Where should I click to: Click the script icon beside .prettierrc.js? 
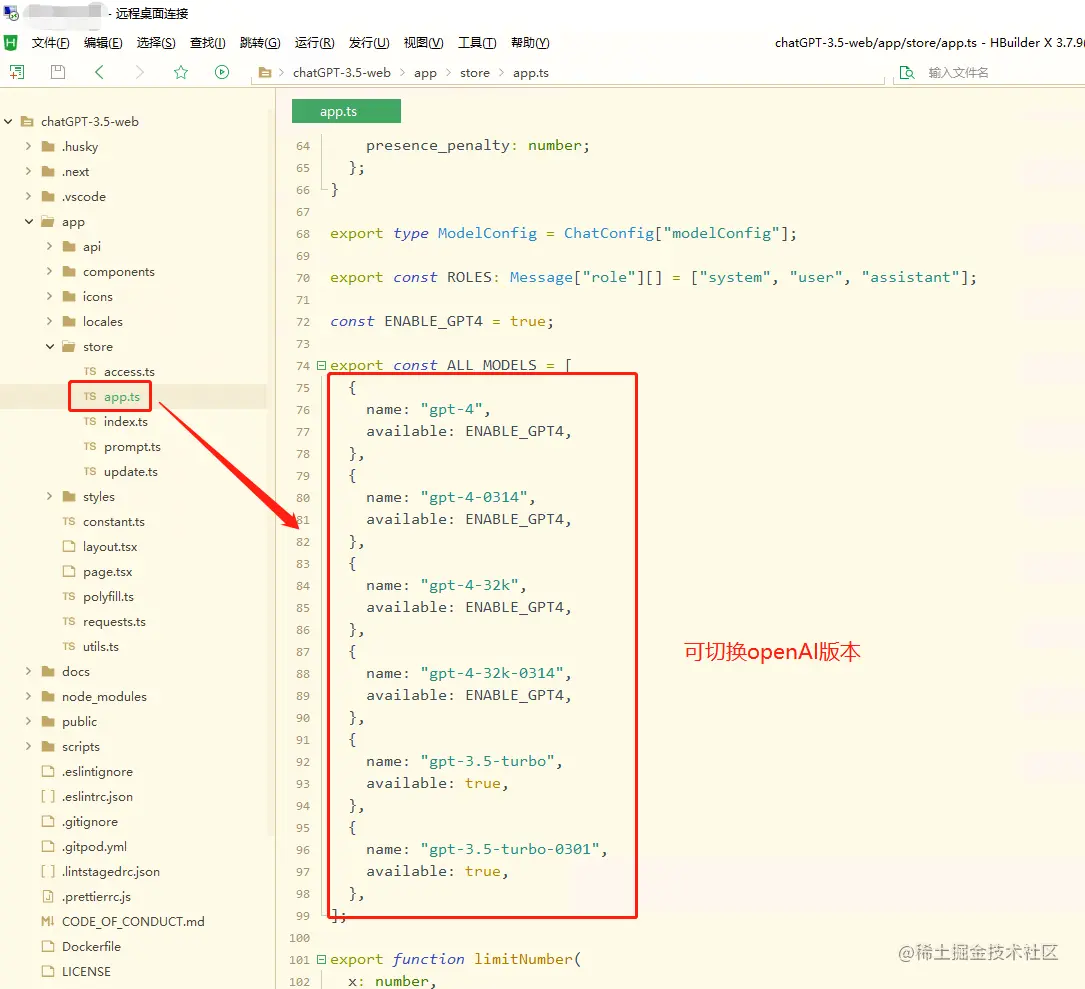pyautogui.click(x=48, y=896)
